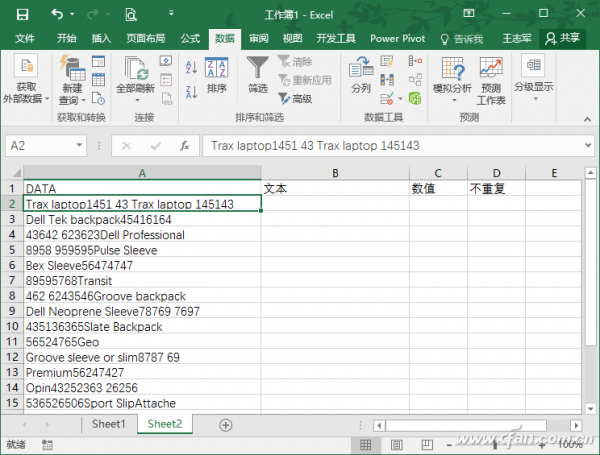Click the Insert Function fx icon

pyautogui.click(x=185, y=145)
